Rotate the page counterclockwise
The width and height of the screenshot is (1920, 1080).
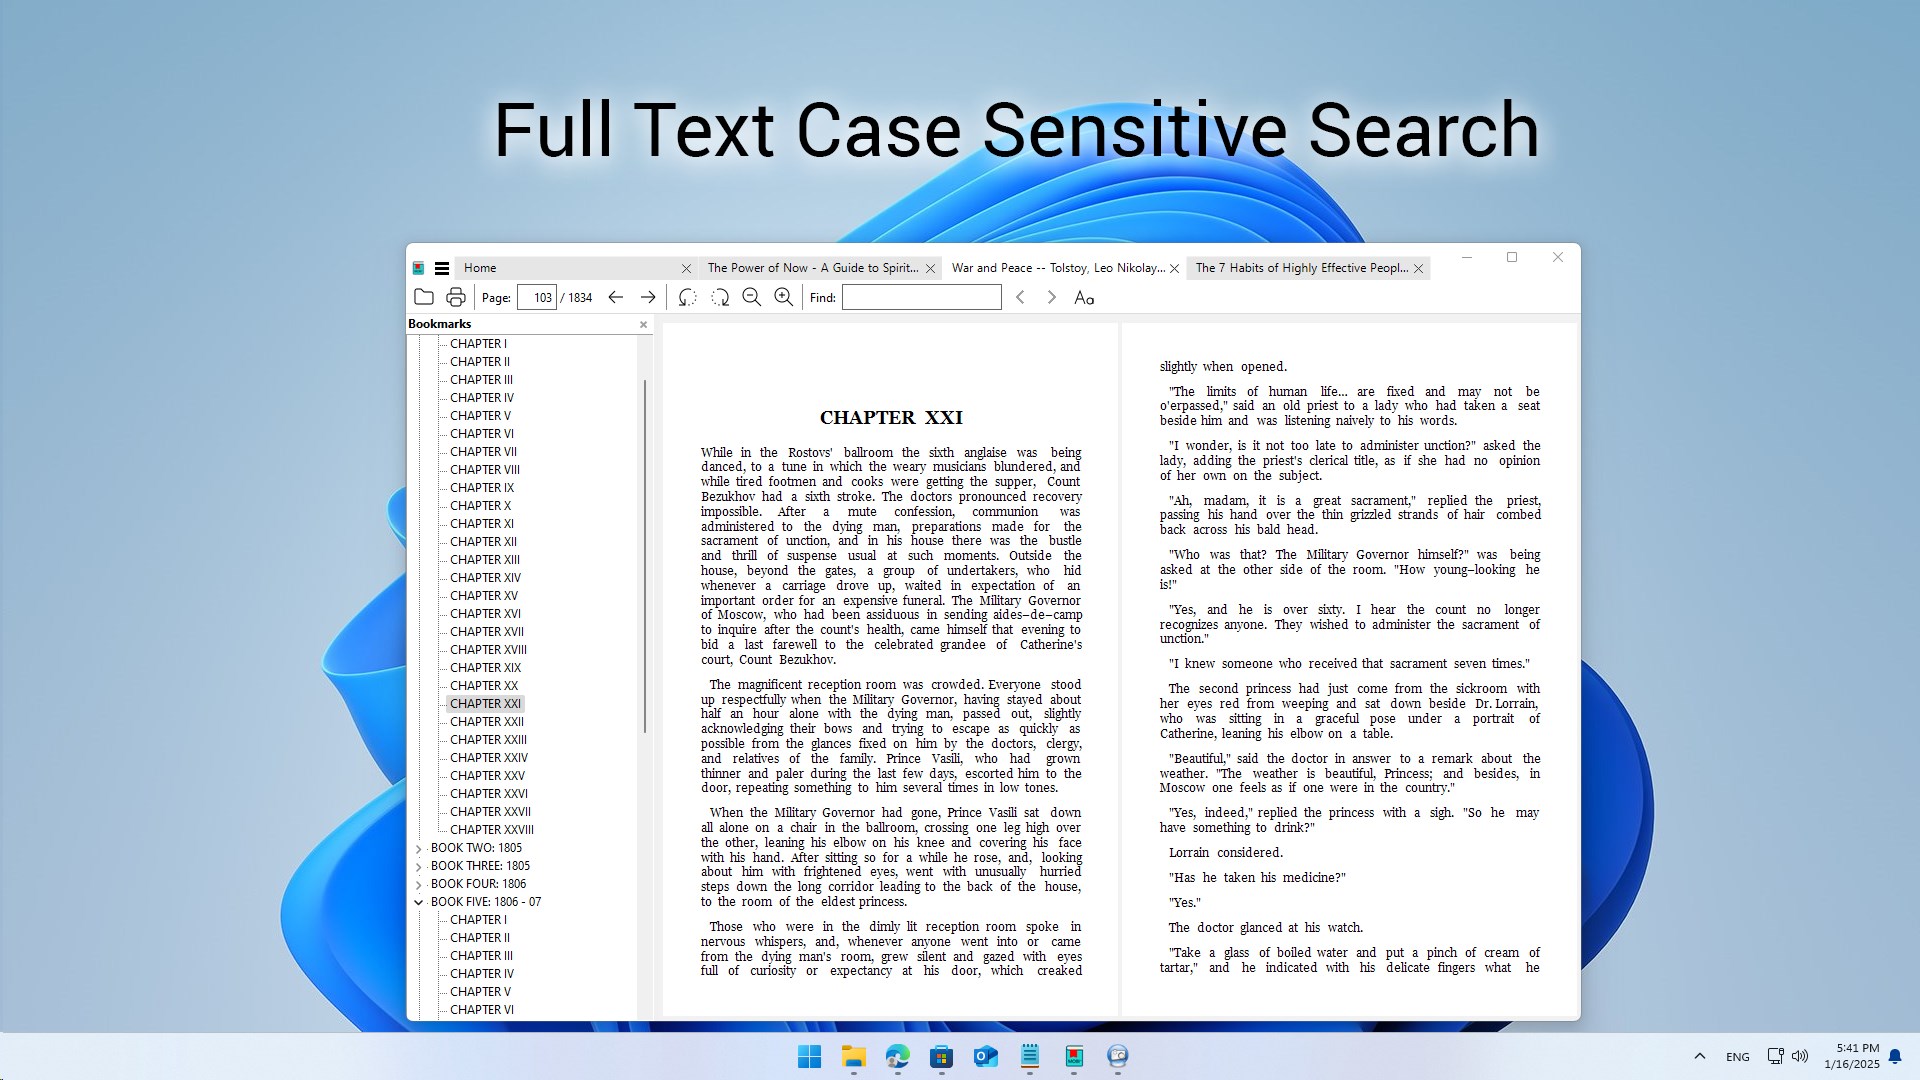click(686, 297)
